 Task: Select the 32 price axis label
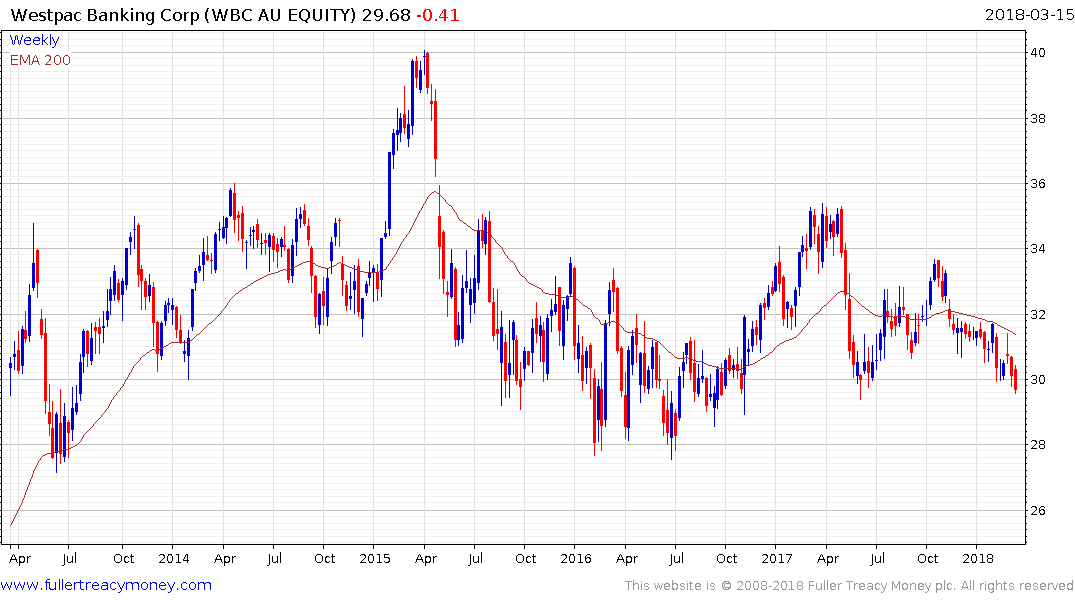point(1038,315)
